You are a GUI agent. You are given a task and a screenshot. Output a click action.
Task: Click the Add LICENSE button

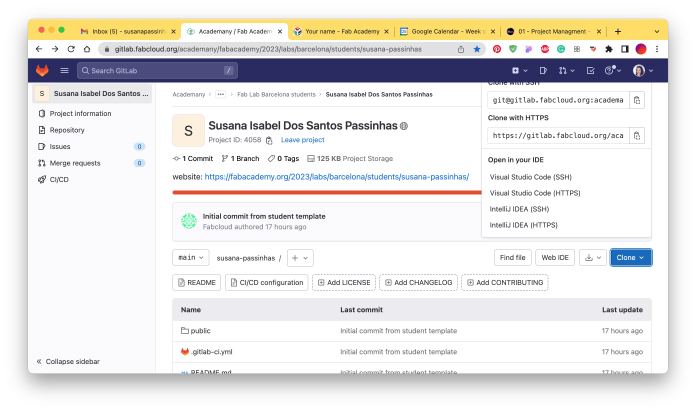pos(344,283)
